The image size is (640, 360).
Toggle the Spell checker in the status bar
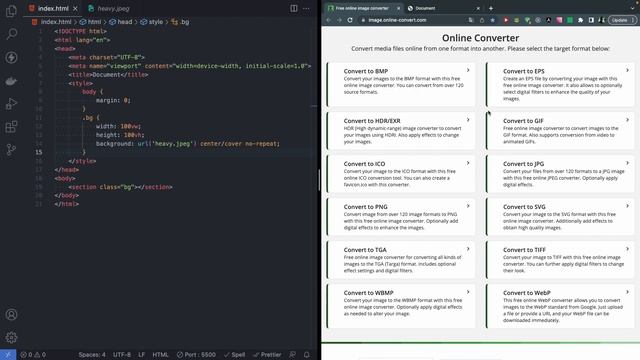pyautogui.click(x=235, y=355)
